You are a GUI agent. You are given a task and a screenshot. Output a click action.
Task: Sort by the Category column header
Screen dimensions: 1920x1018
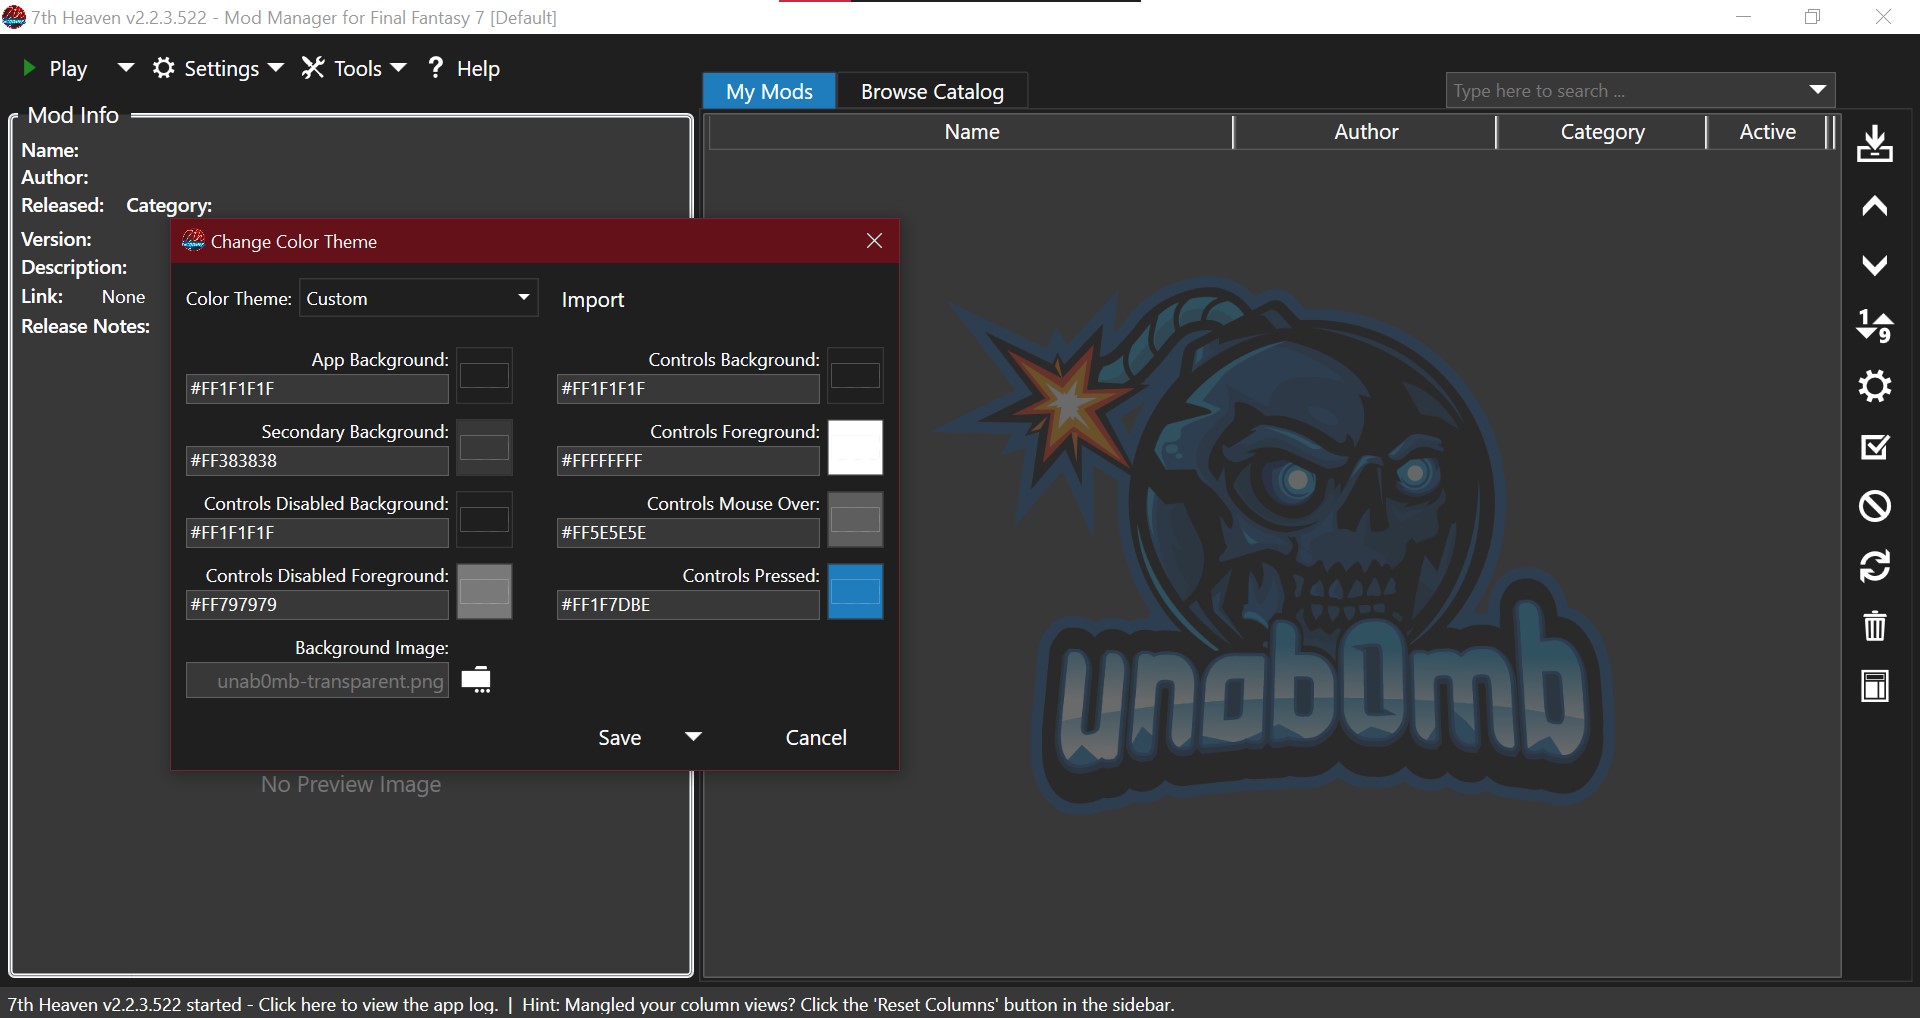click(x=1602, y=132)
